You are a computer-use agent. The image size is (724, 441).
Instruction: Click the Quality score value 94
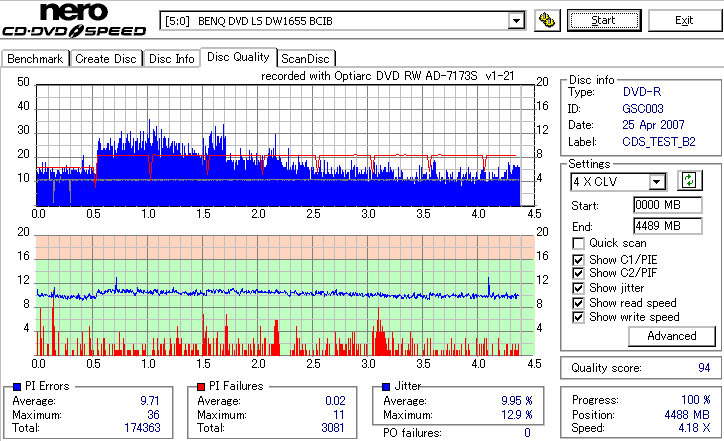[x=704, y=368]
